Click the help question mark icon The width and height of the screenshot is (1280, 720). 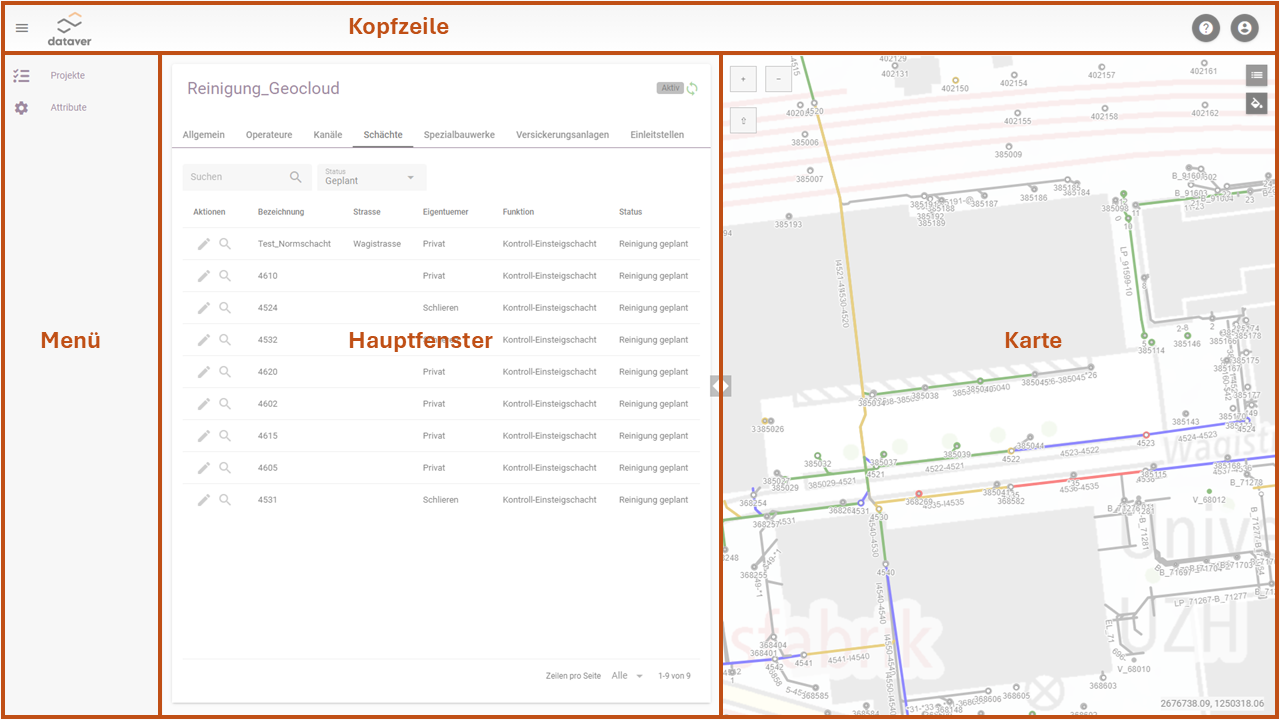click(x=1206, y=28)
